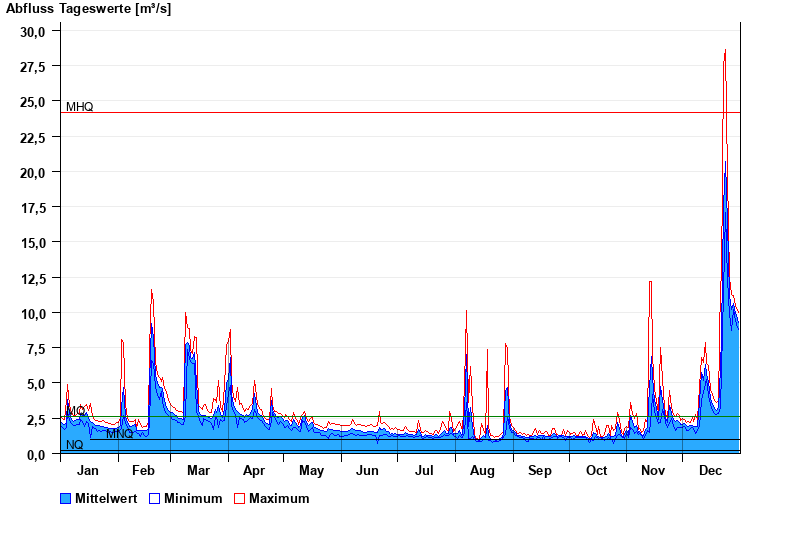800x550 pixels.
Task: Click the 15,0 y-axis tick label
Action: point(33,243)
